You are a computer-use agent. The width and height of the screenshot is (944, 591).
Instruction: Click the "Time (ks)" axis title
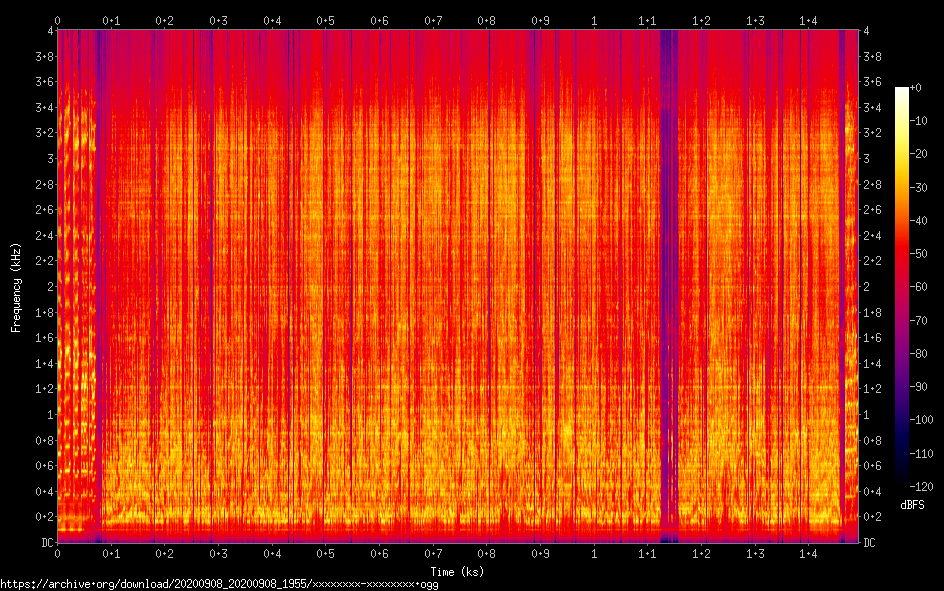457,572
